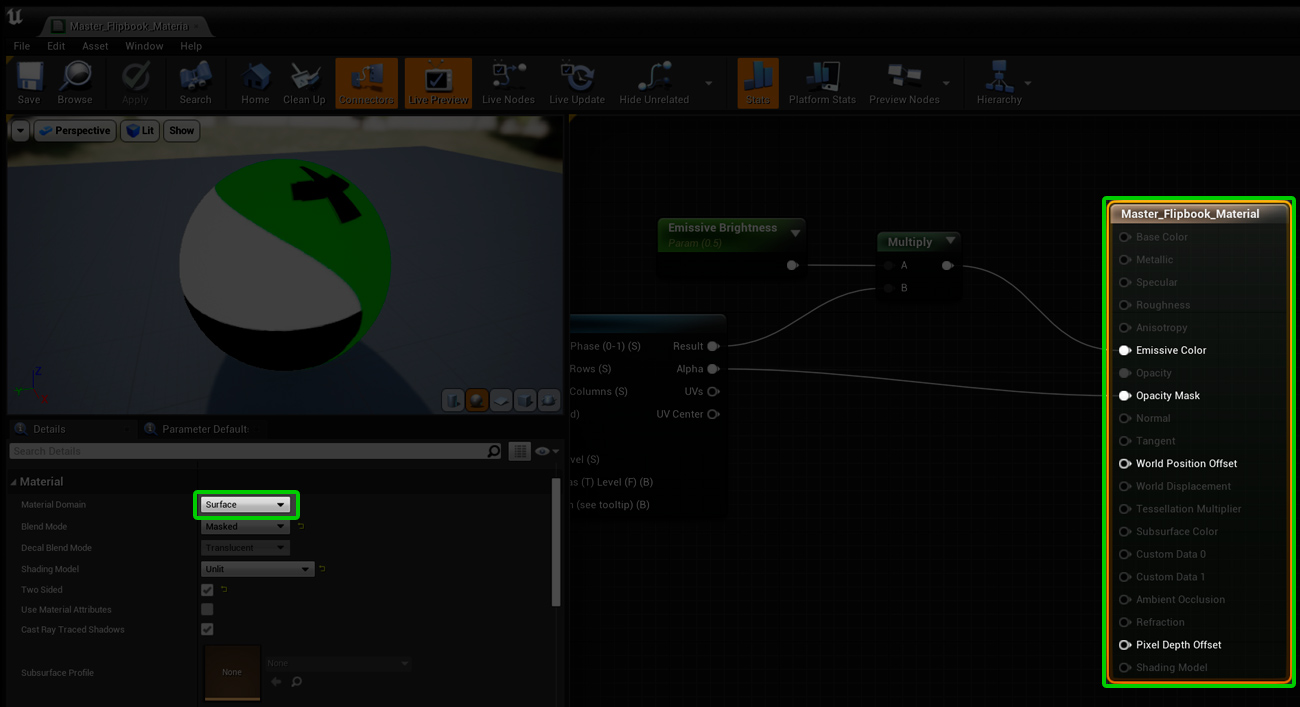Open the Asset menu

[95, 46]
